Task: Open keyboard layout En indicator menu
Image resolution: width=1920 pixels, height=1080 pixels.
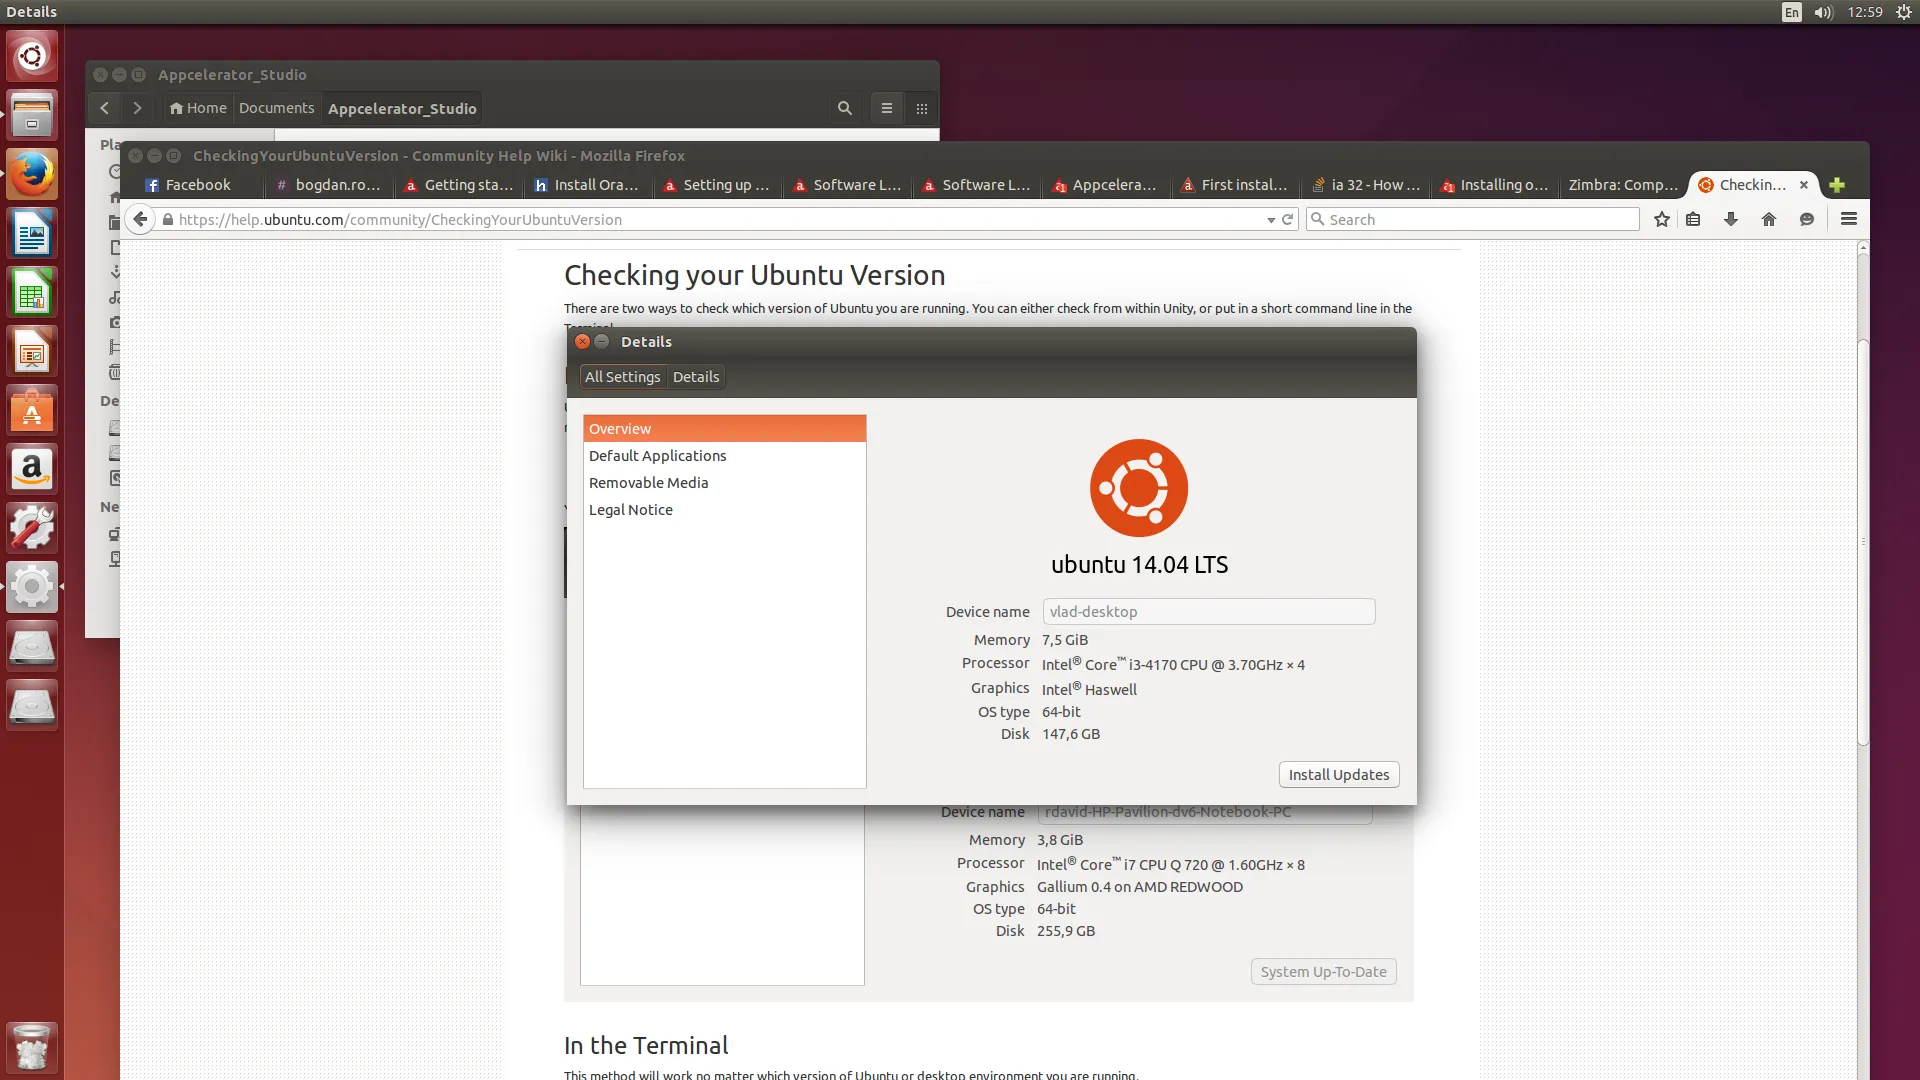Action: [x=1791, y=12]
